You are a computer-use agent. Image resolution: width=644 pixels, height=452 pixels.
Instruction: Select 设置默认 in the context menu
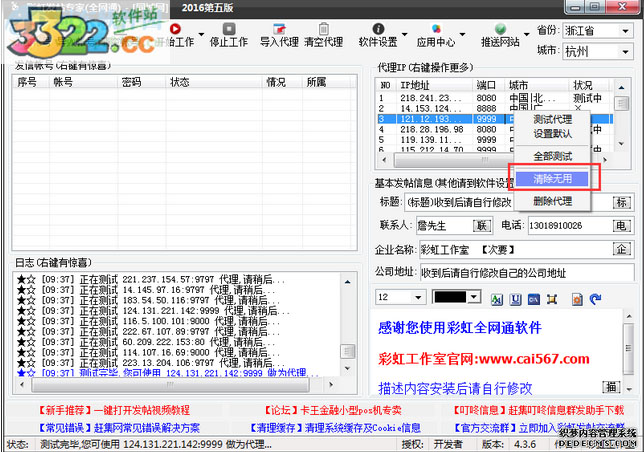pyautogui.click(x=552, y=134)
